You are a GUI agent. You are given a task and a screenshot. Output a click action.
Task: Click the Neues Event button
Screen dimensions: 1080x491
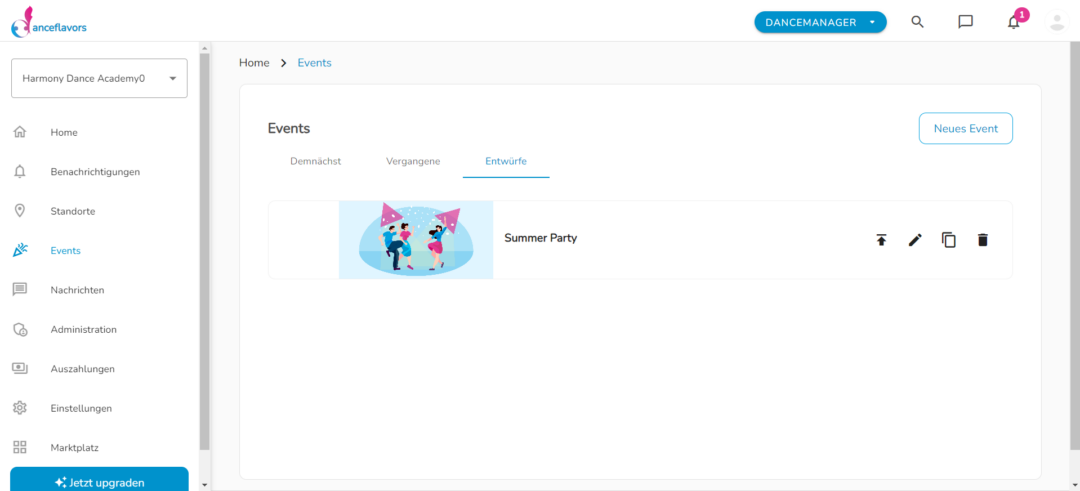tap(966, 128)
